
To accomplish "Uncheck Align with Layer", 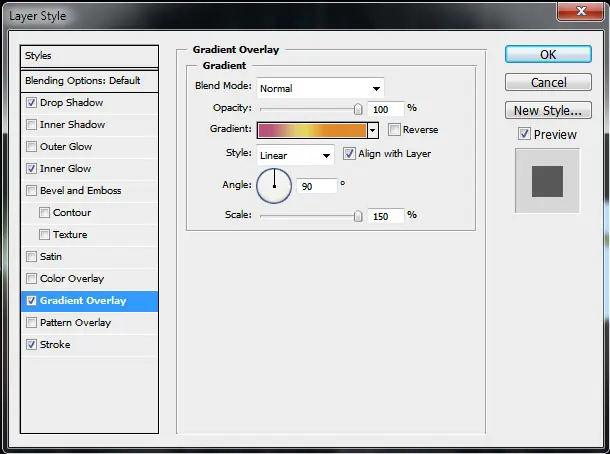I will [x=349, y=154].
